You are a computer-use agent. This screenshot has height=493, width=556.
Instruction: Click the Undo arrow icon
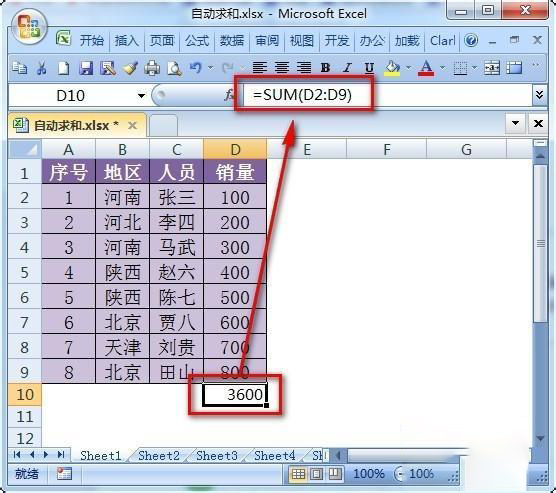196,67
